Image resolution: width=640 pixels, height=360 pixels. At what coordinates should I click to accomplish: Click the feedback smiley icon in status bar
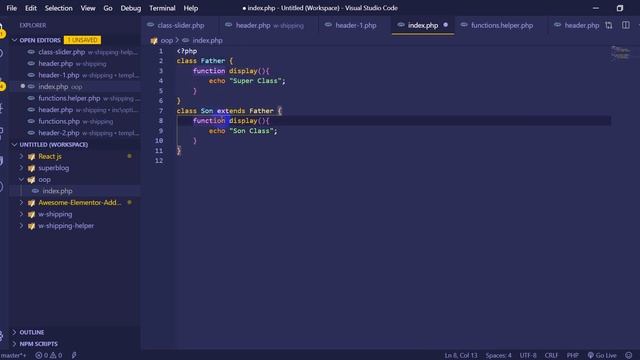(x=629, y=355)
